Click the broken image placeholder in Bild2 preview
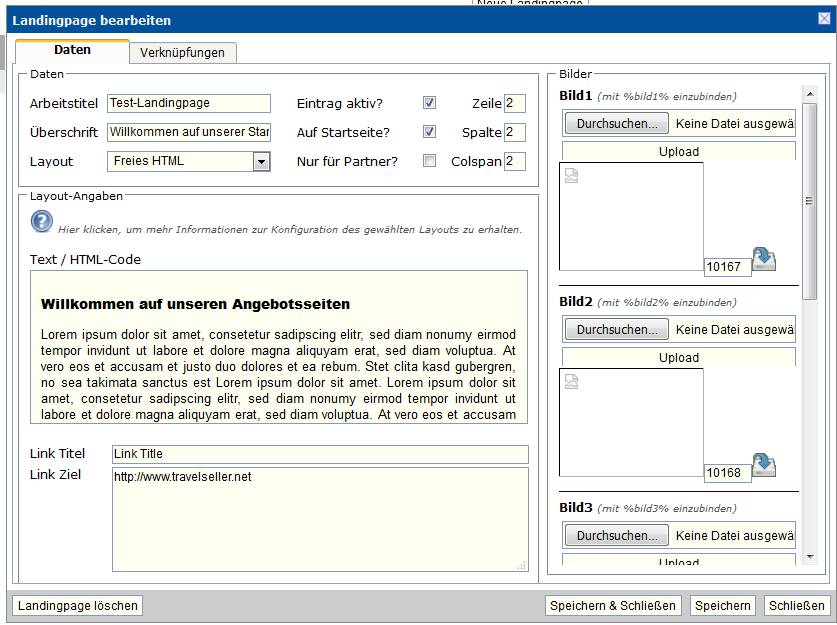The height and width of the screenshot is (625, 837). pos(572,381)
